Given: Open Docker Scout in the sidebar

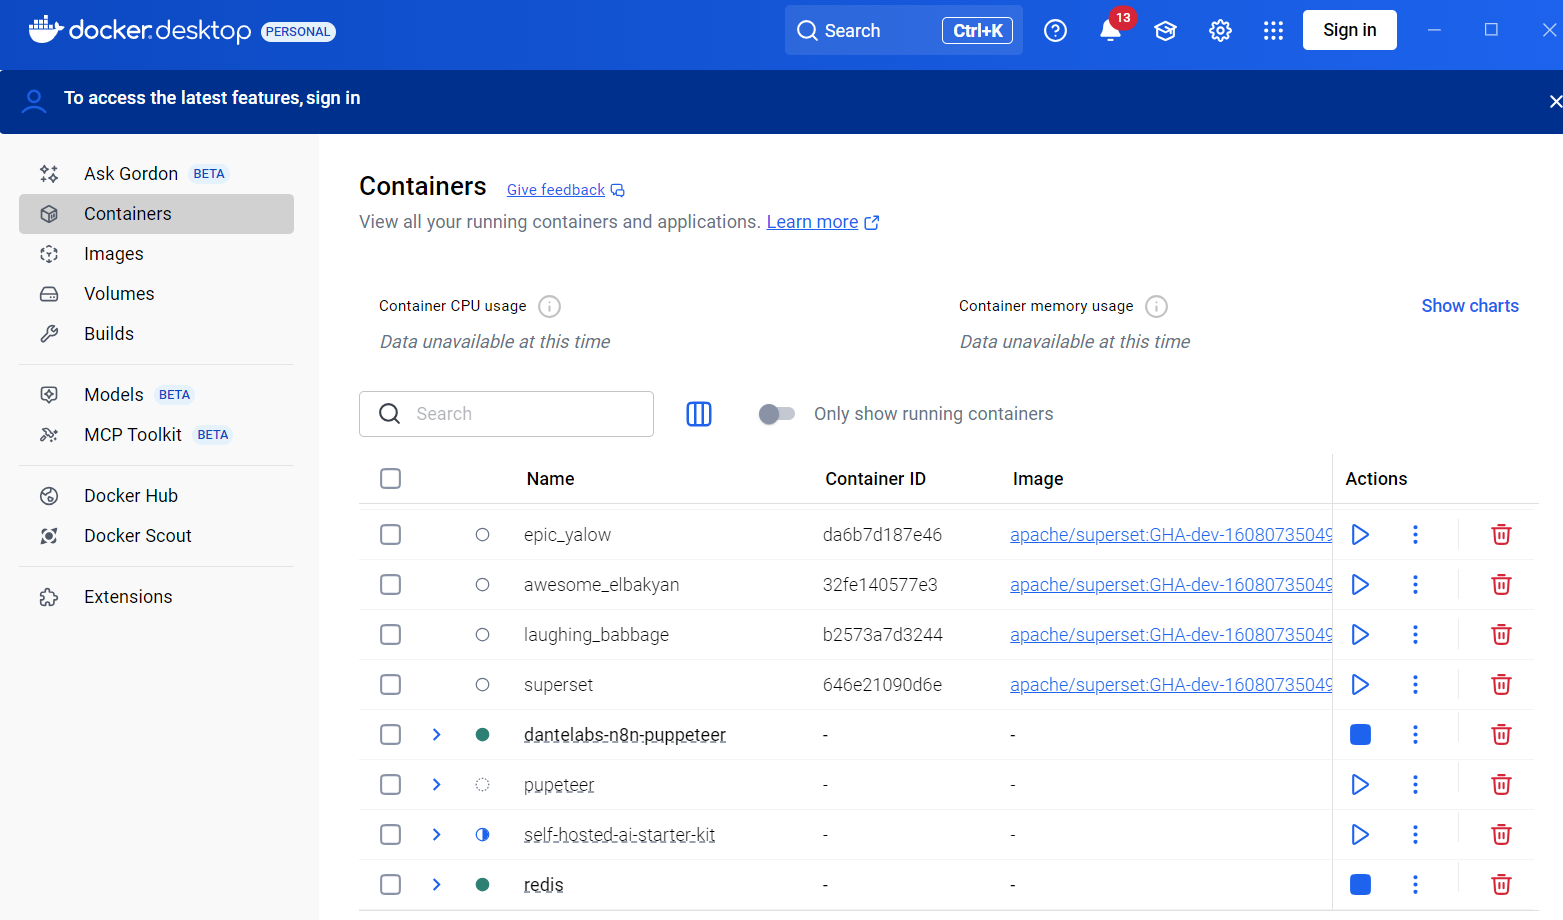Looking at the screenshot, I should coord(156,536).
